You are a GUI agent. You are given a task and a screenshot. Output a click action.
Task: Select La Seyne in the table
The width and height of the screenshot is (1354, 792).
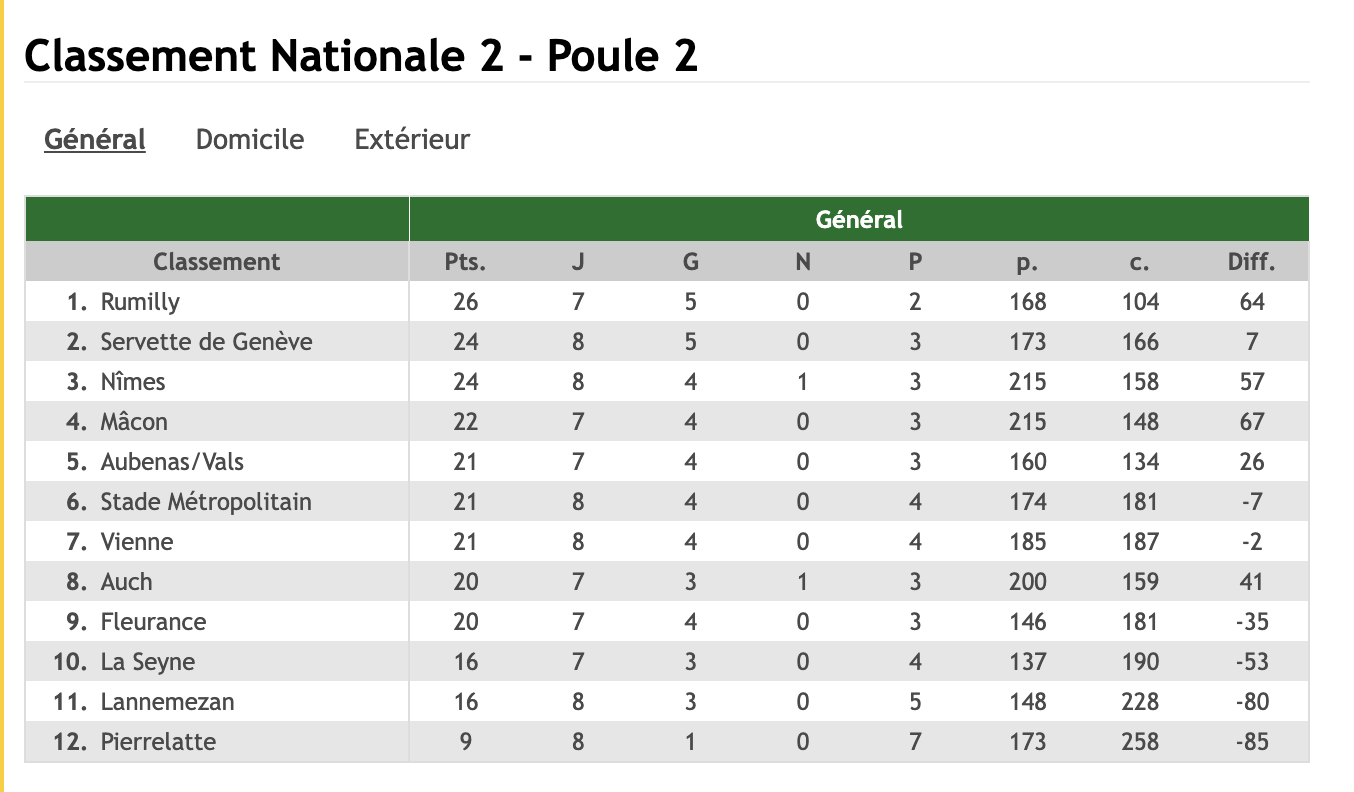(148, 662)
